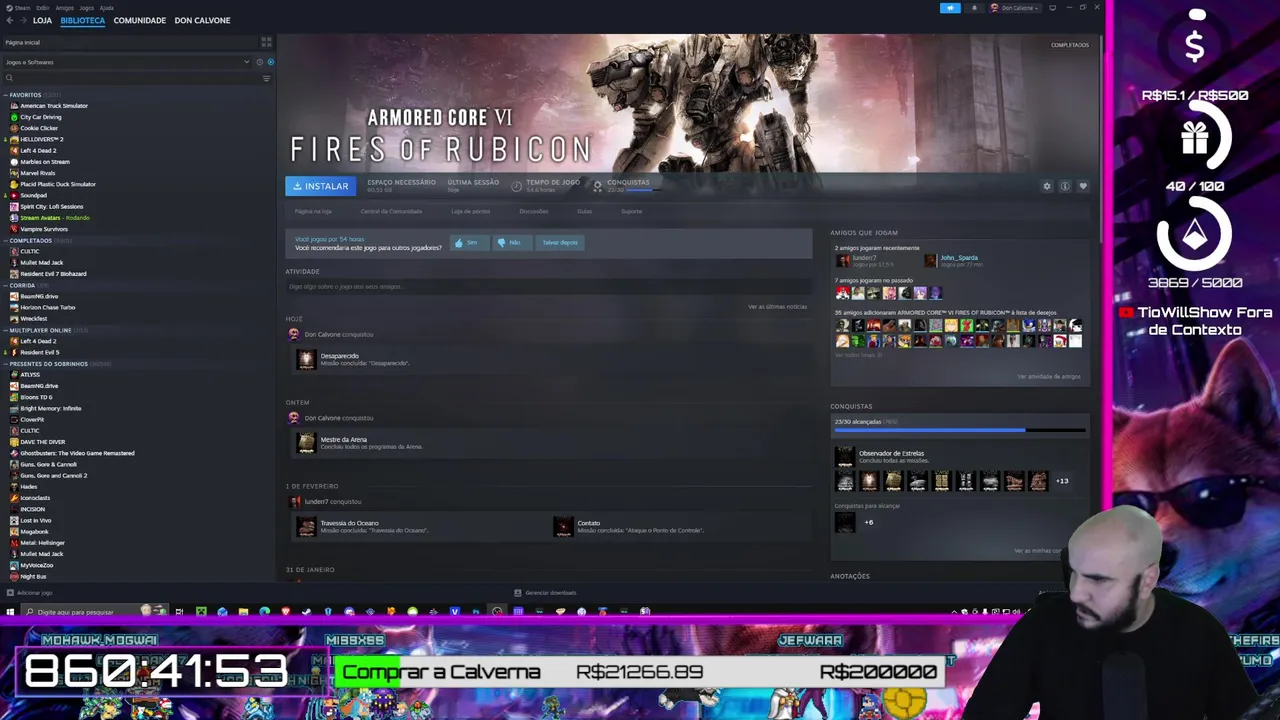Open the Ajuda menu
Screen dimensions: 1280x720
pos(106,8)
